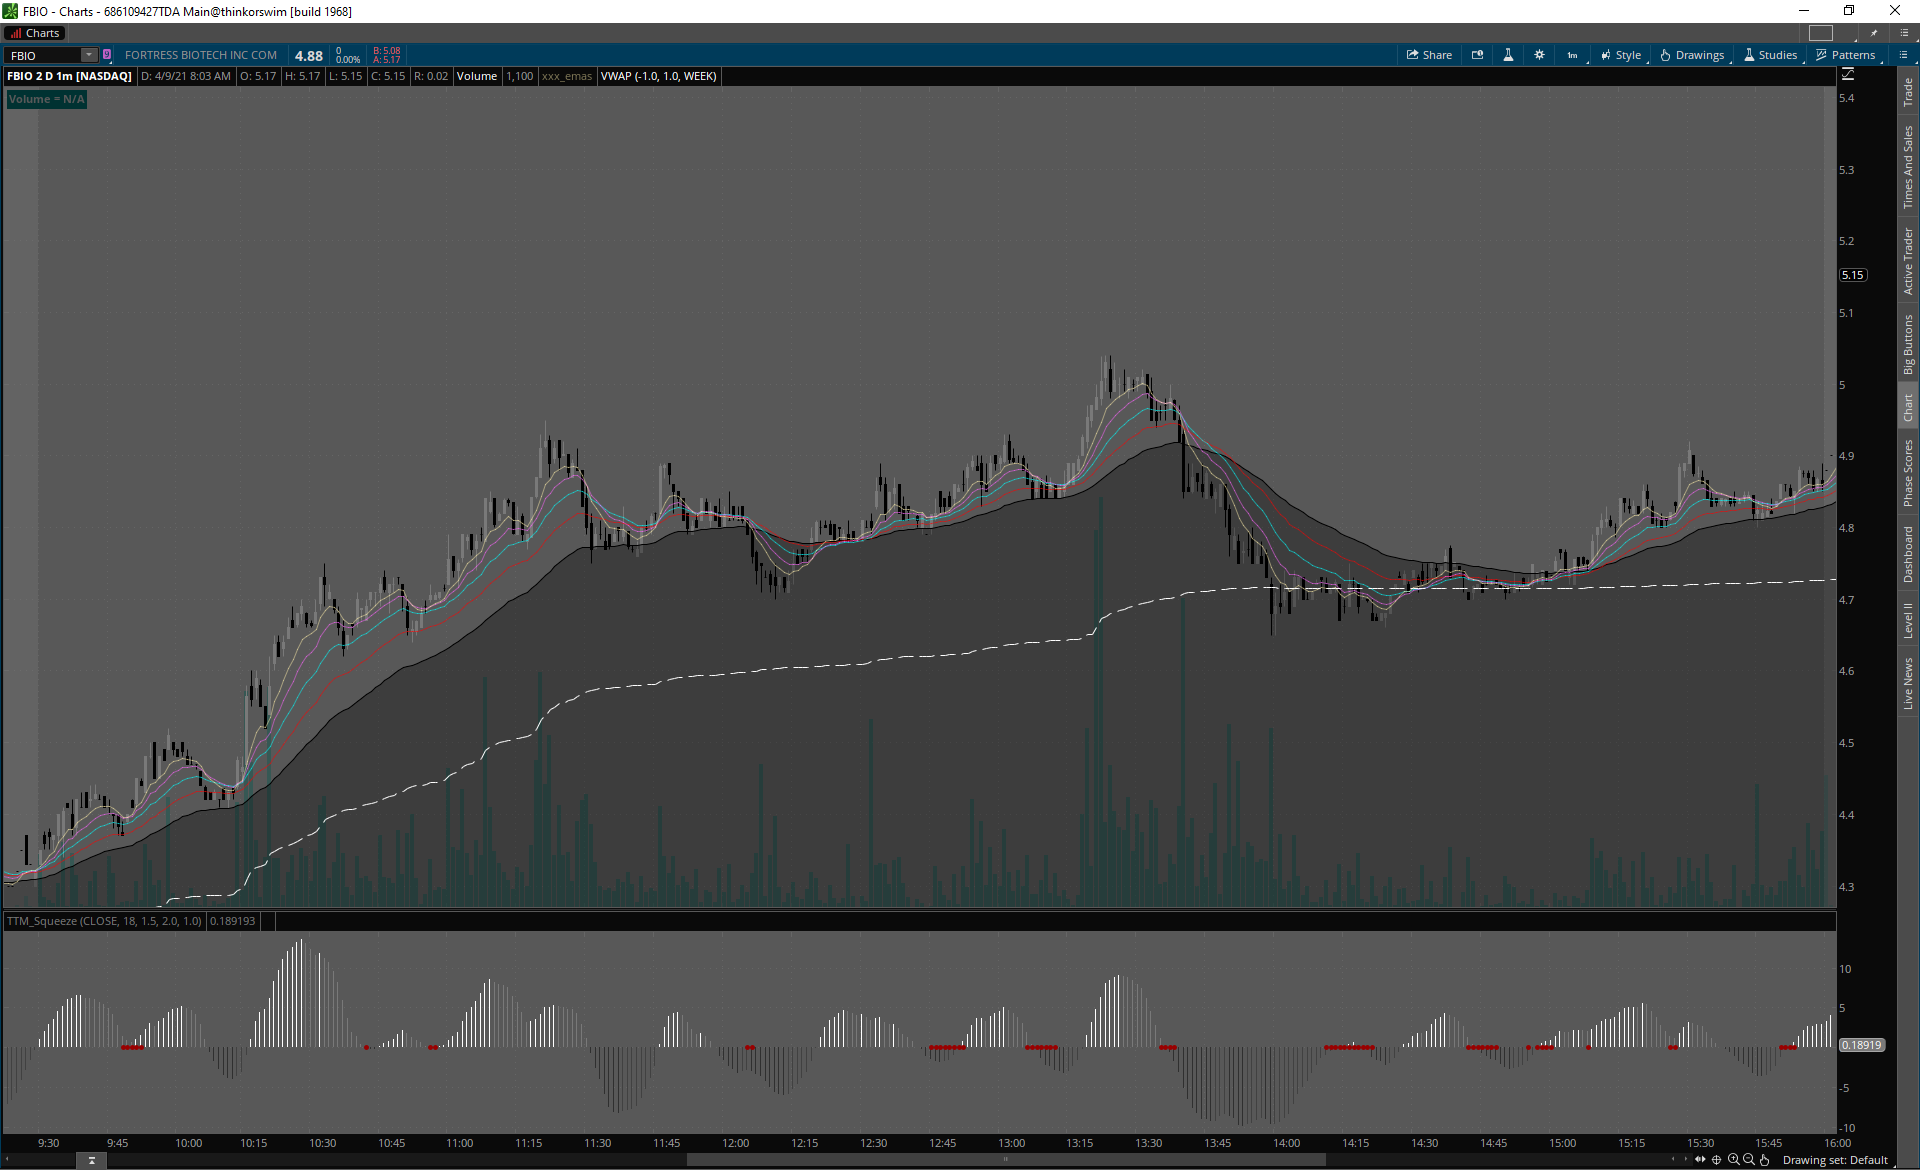Open the flask quick-study icon
Screen dimensions: 1920x1170
(1508, 55)
